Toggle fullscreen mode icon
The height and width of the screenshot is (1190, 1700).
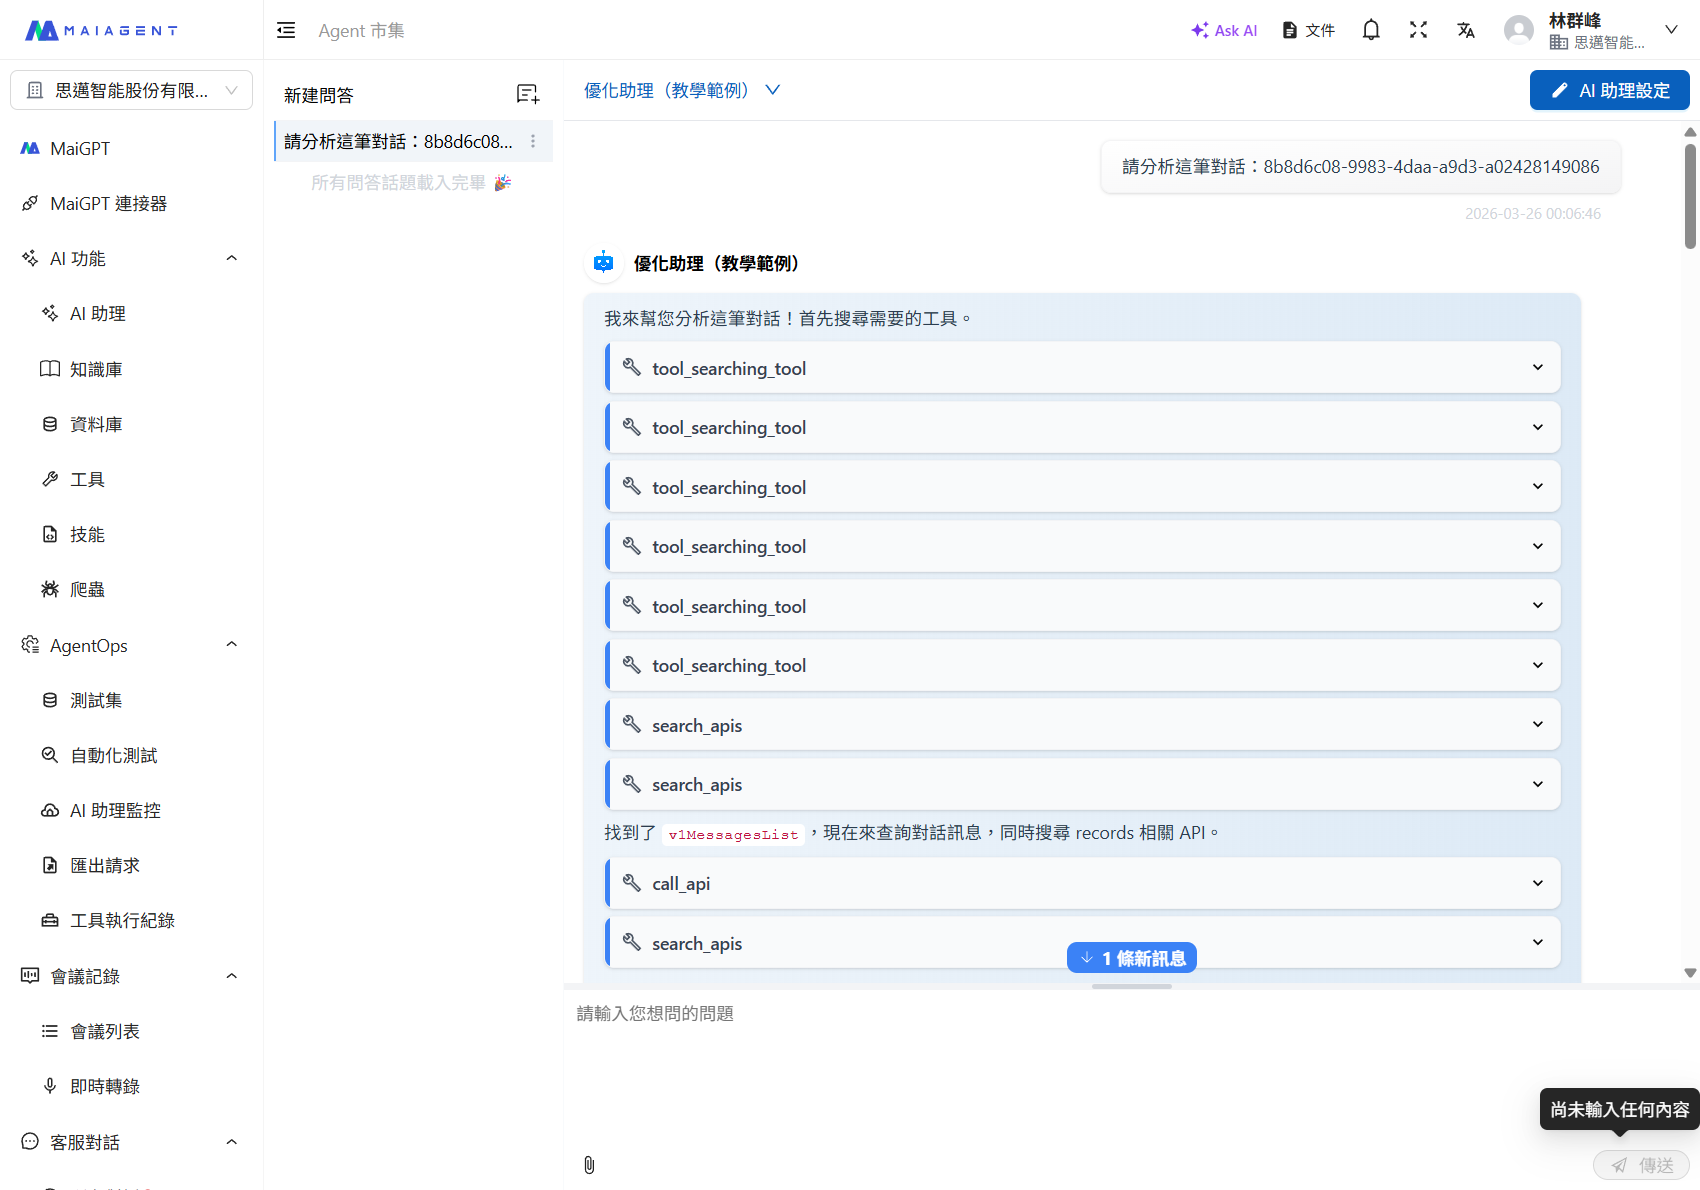pos(1418,30)
